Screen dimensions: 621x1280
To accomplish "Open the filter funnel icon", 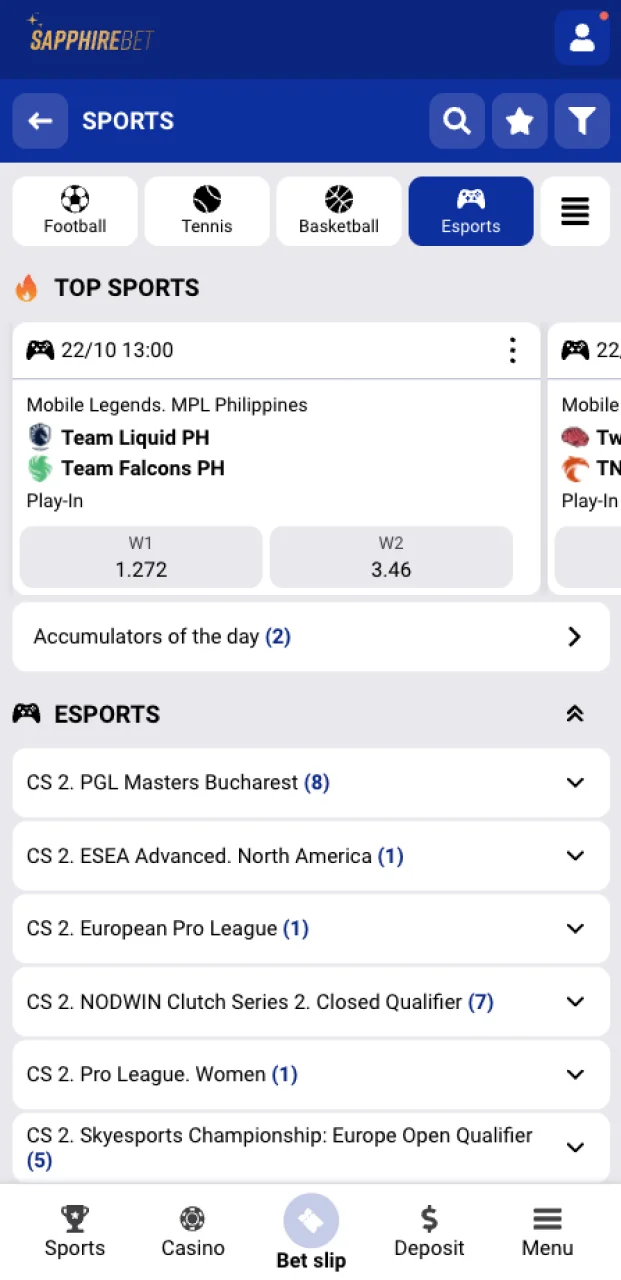I will [x=581, y=121].
